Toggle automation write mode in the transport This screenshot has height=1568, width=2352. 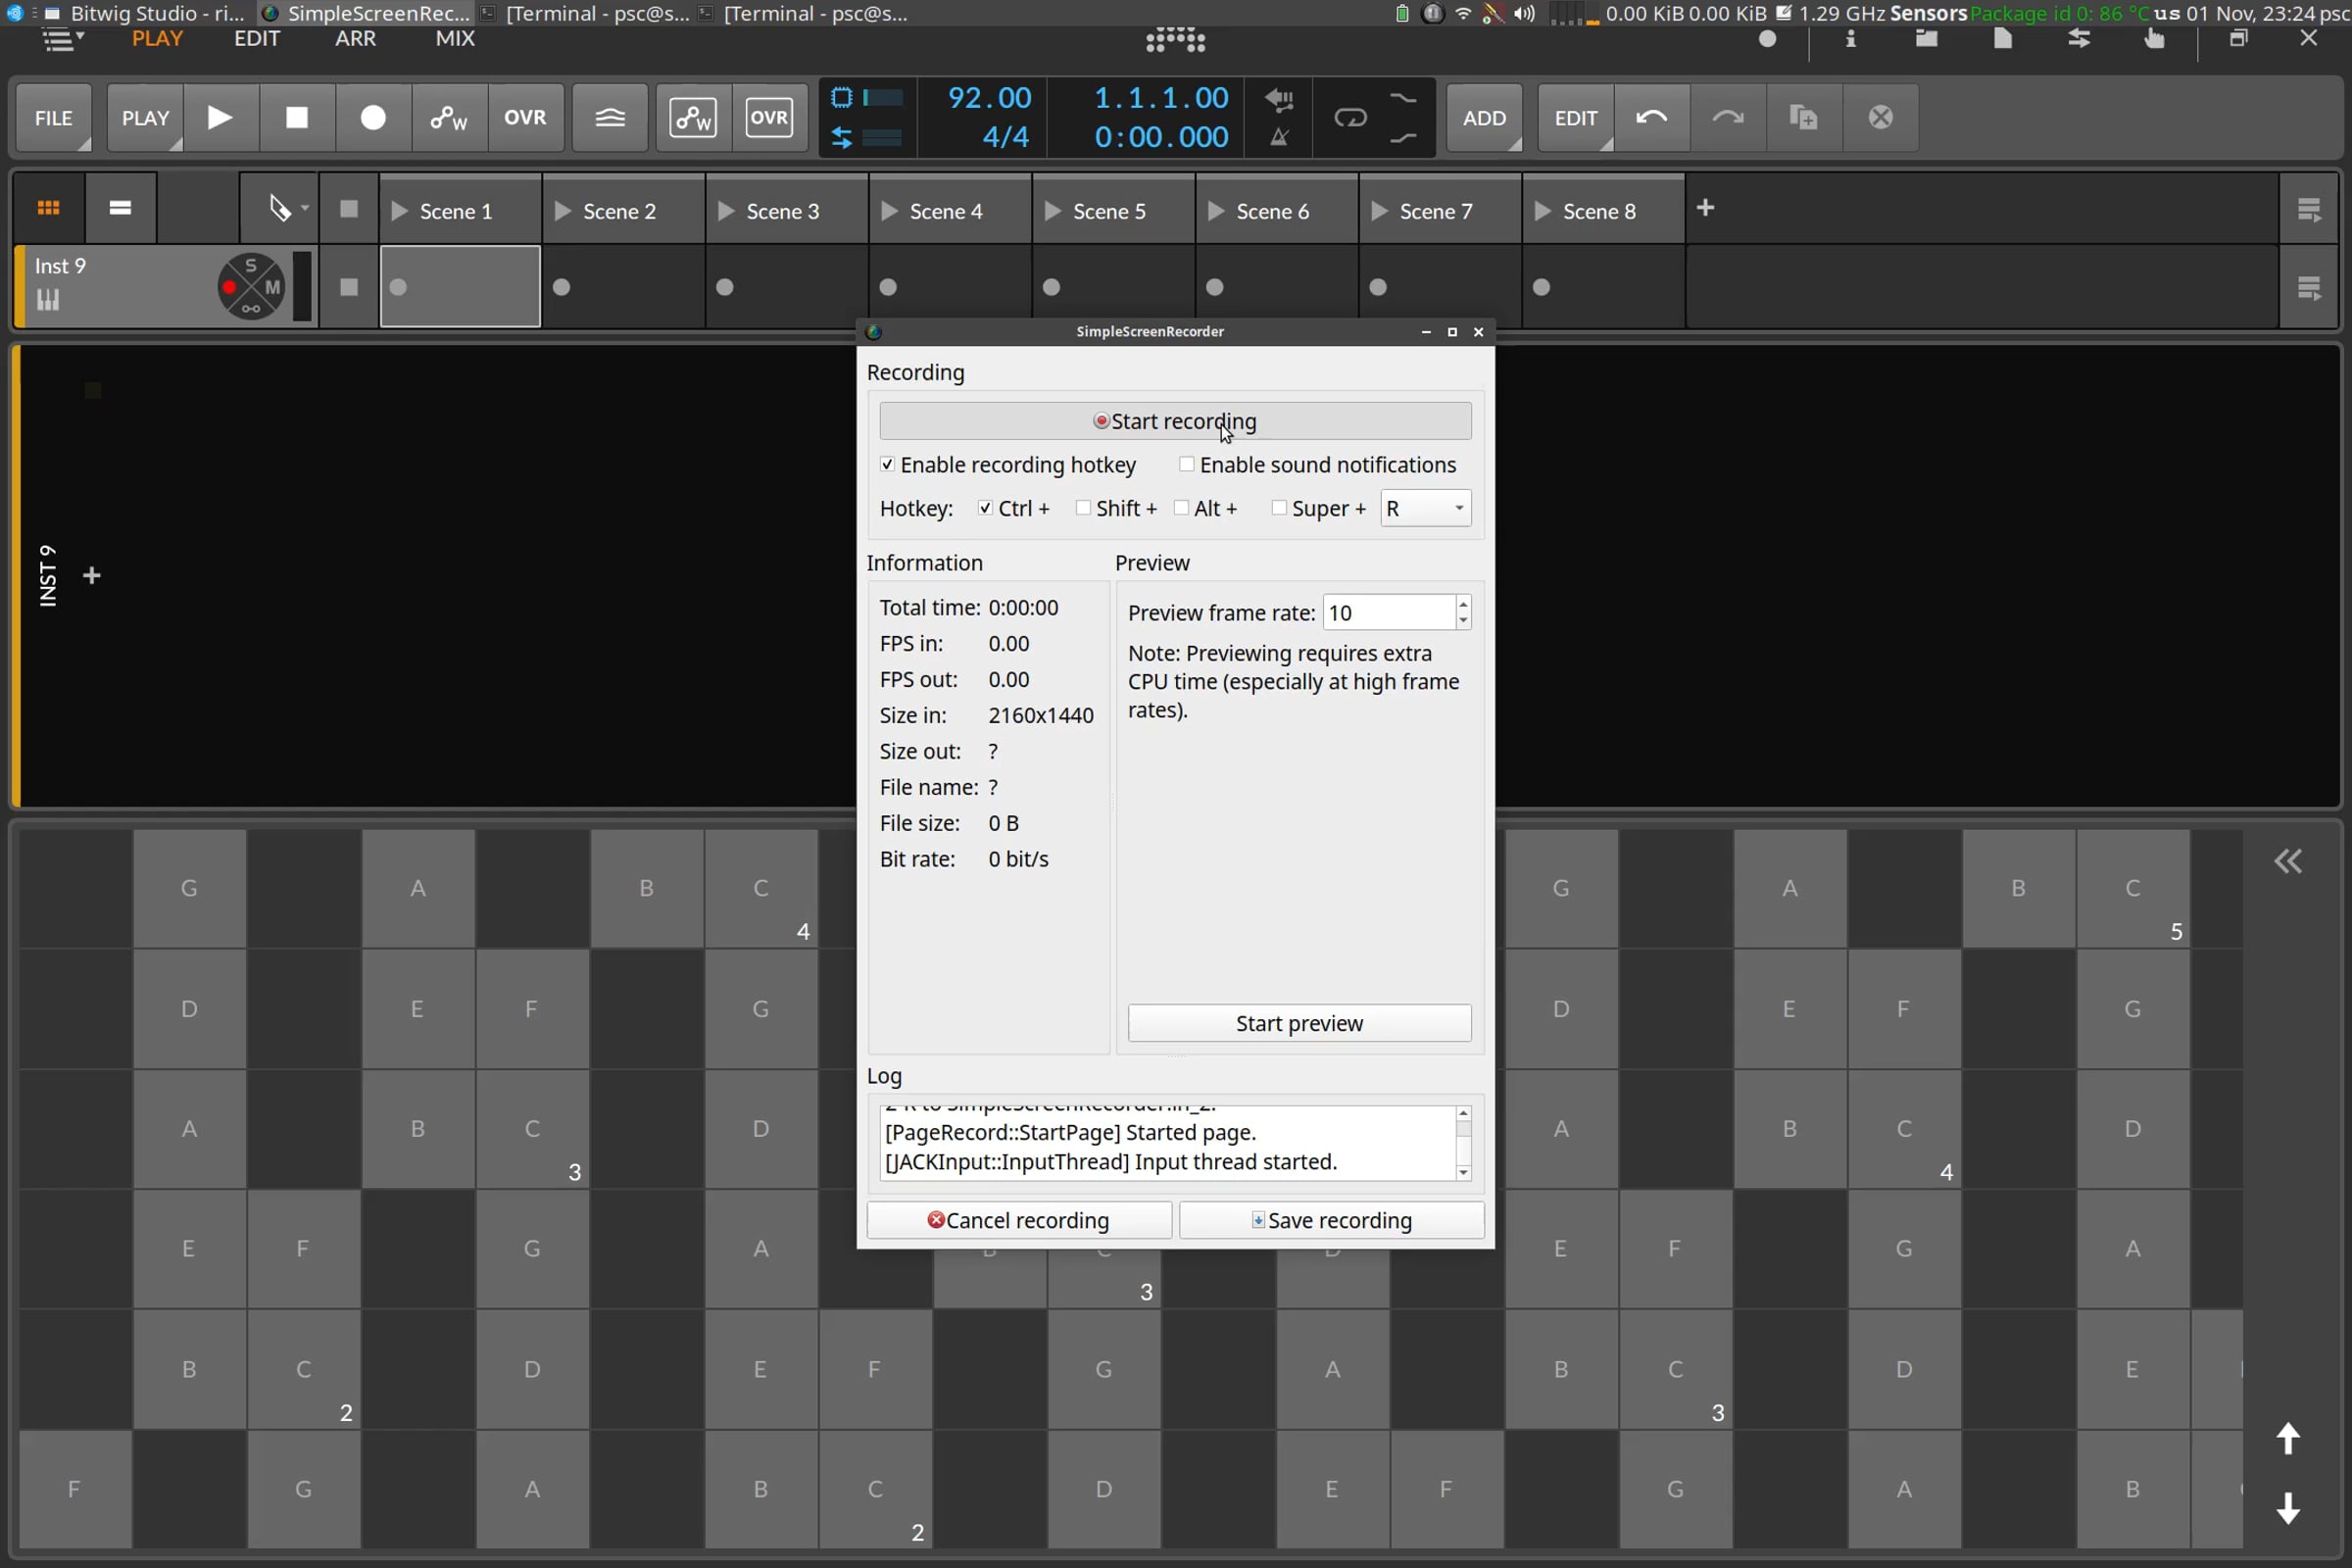click(x=449, y=118)
